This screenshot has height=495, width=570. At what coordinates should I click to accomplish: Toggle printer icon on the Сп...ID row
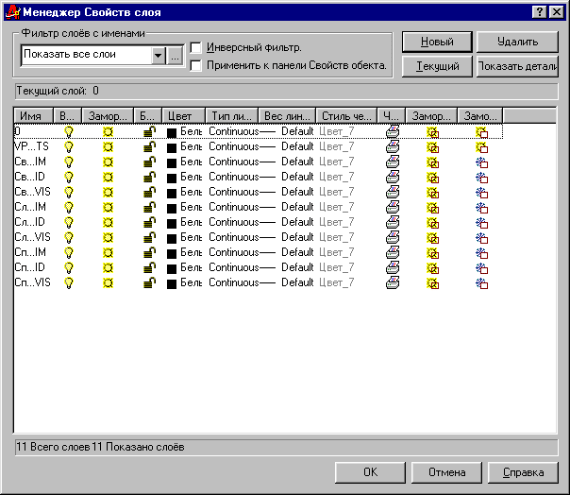pos(392,268)
